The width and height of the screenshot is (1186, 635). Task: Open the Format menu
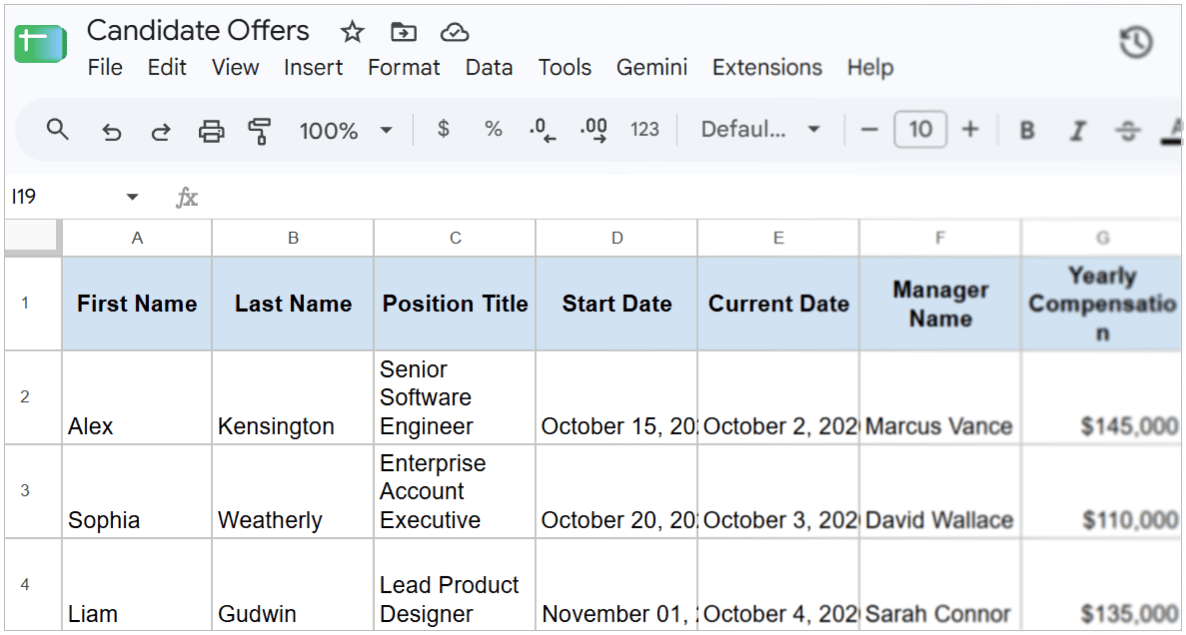coord(404,67)
